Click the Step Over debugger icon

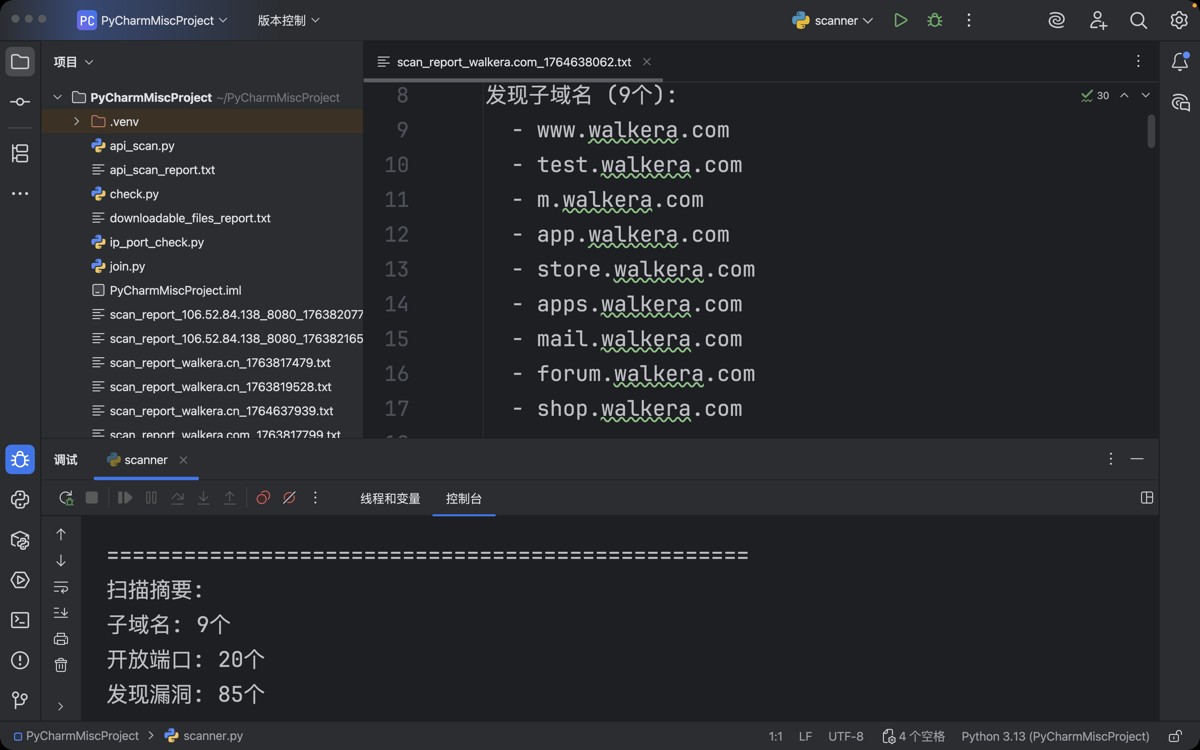pos(177,498)
